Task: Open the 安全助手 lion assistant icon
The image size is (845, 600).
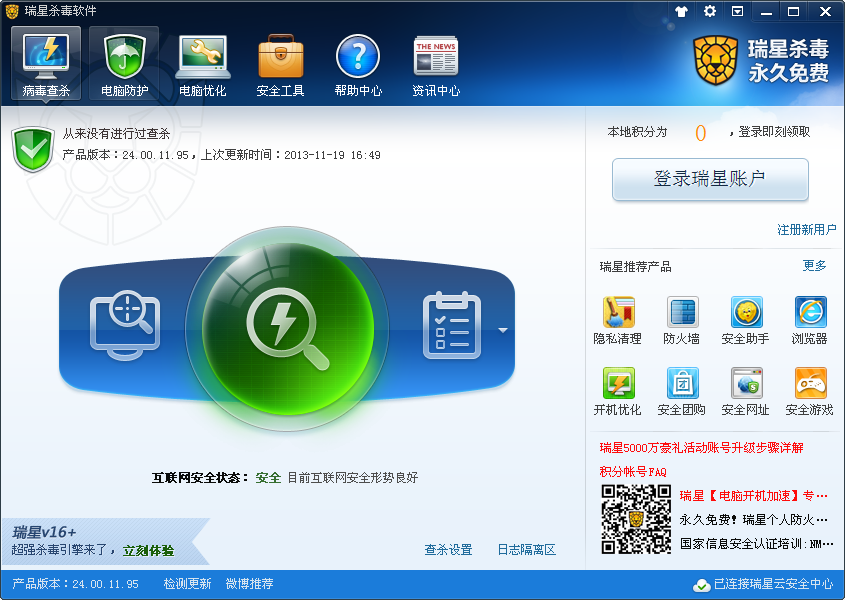Action: click(746, 312)
